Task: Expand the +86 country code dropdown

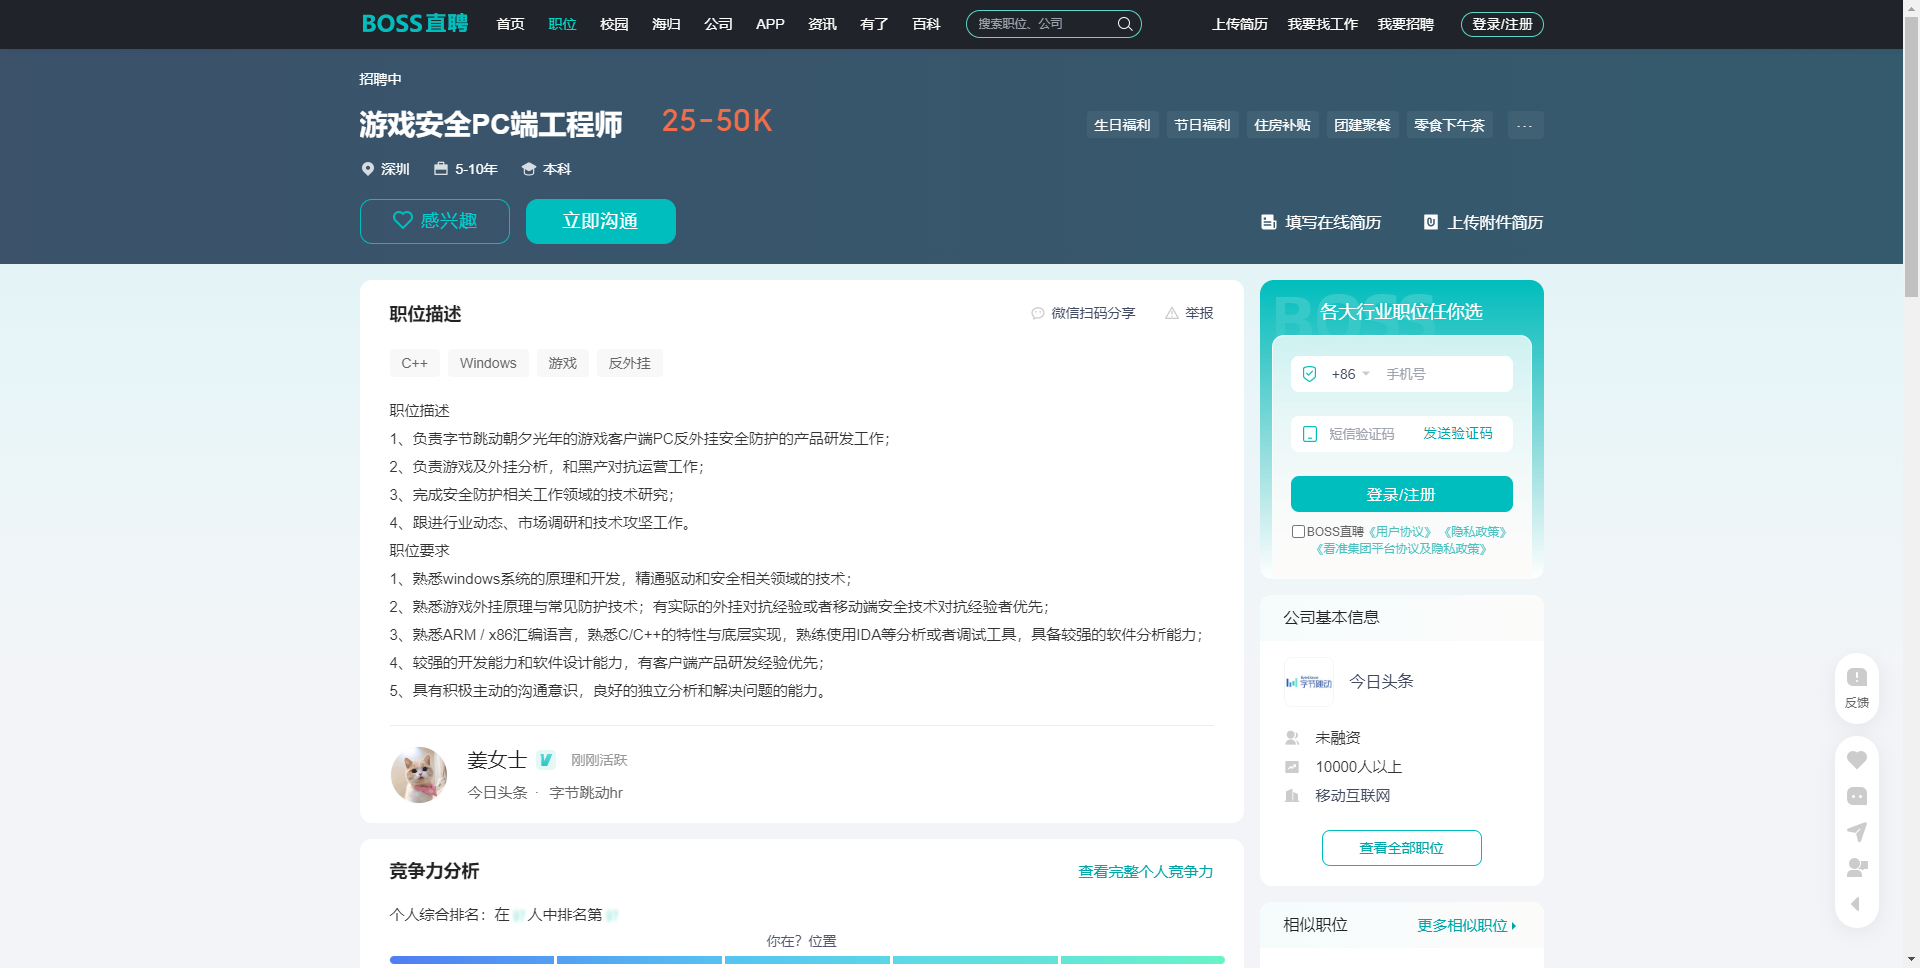Action: point(1350,374)
